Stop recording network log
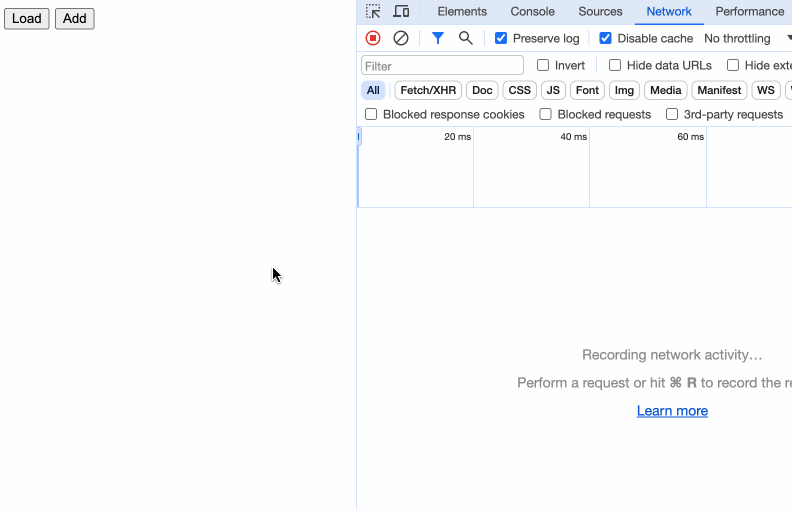792x509 pixels. click(x=373, y=38)
